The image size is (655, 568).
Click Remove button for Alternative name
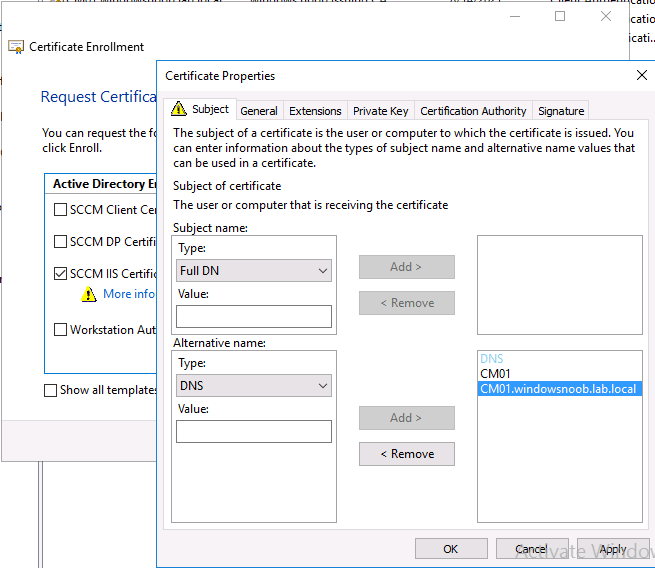[x=407, y=454]
